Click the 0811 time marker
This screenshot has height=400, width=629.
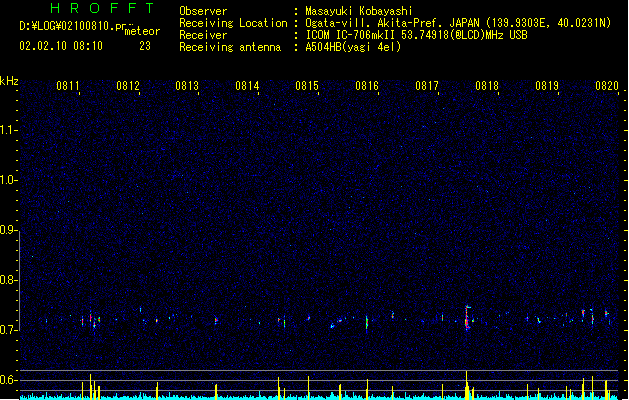[68, 86]
